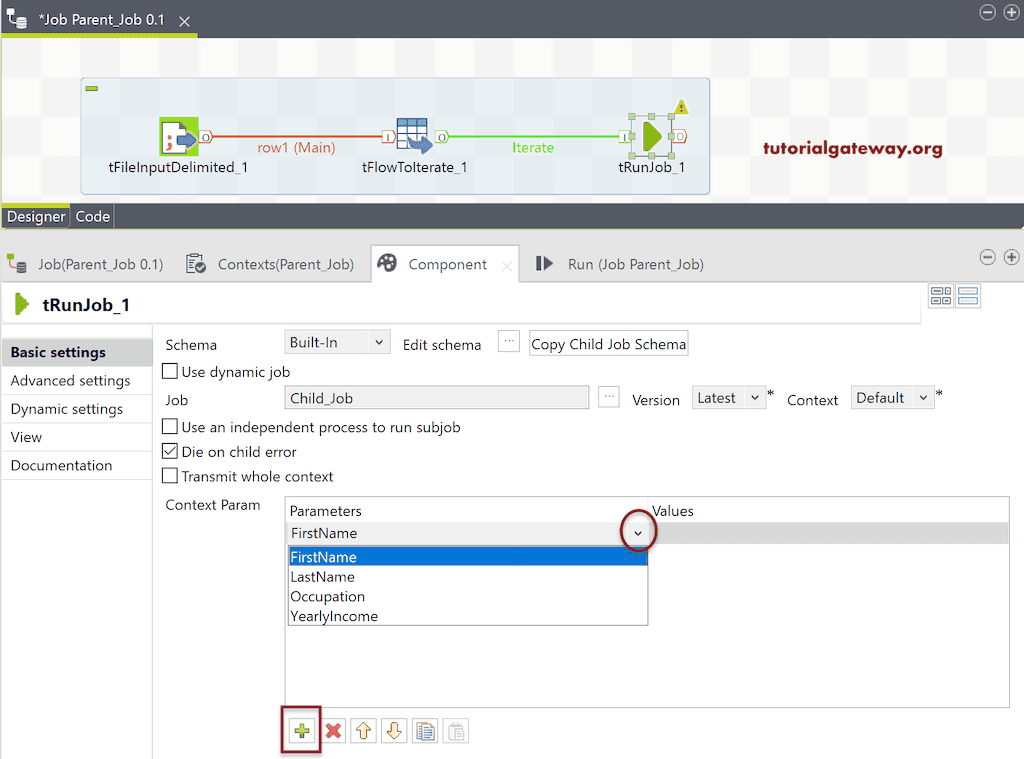Delete the selected context parameter

[x=332, y=731]
